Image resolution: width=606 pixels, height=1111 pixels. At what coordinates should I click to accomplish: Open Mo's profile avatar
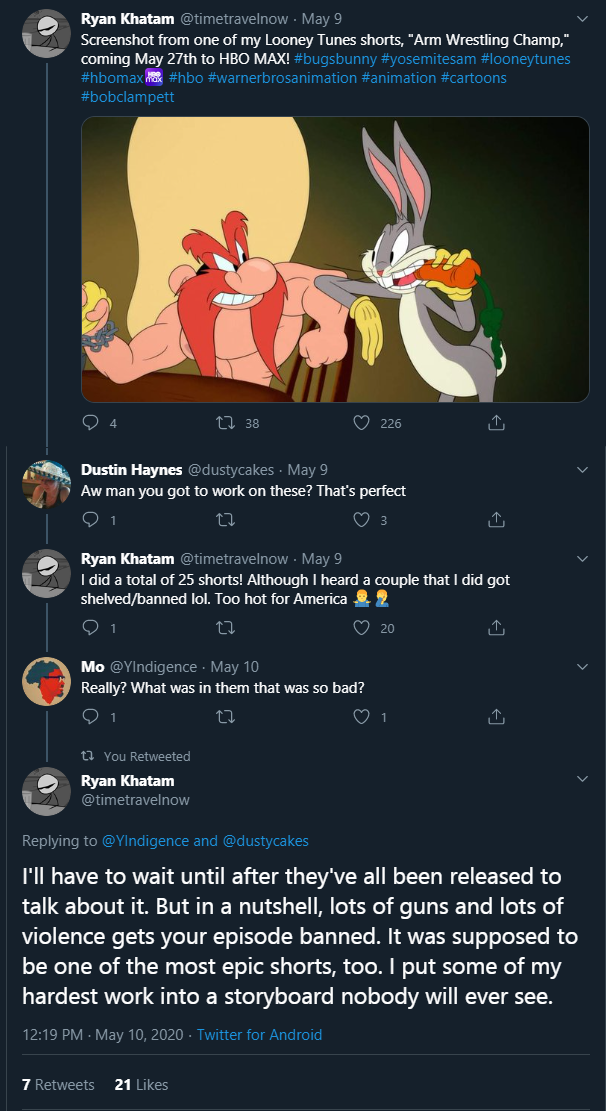coord(46,683)
